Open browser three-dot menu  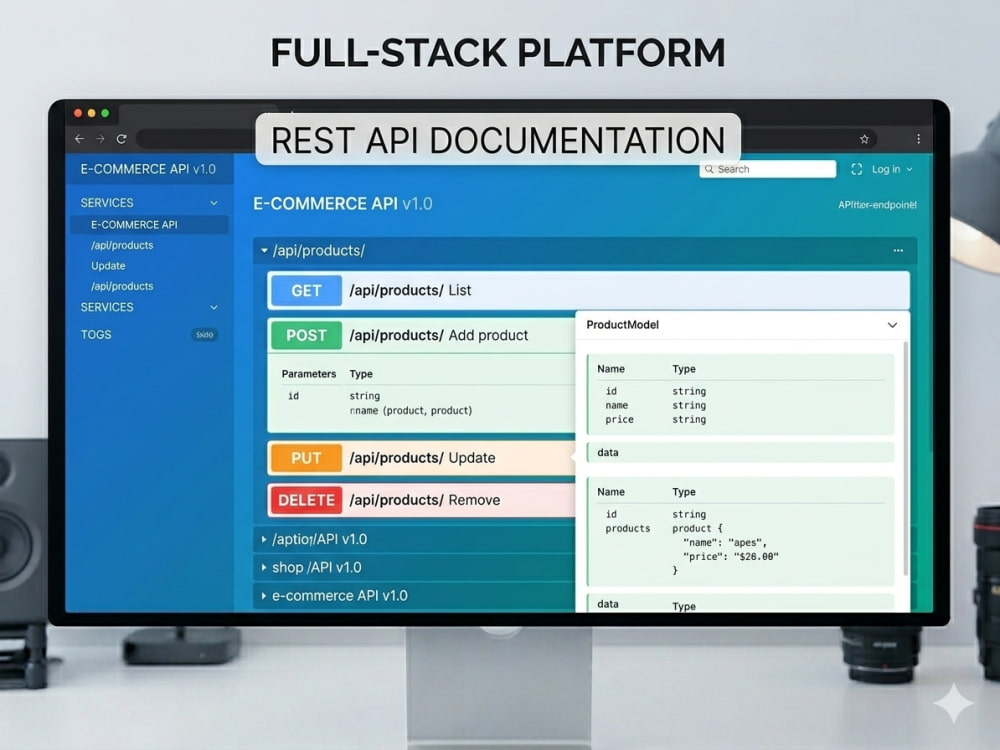pos(918,139)
